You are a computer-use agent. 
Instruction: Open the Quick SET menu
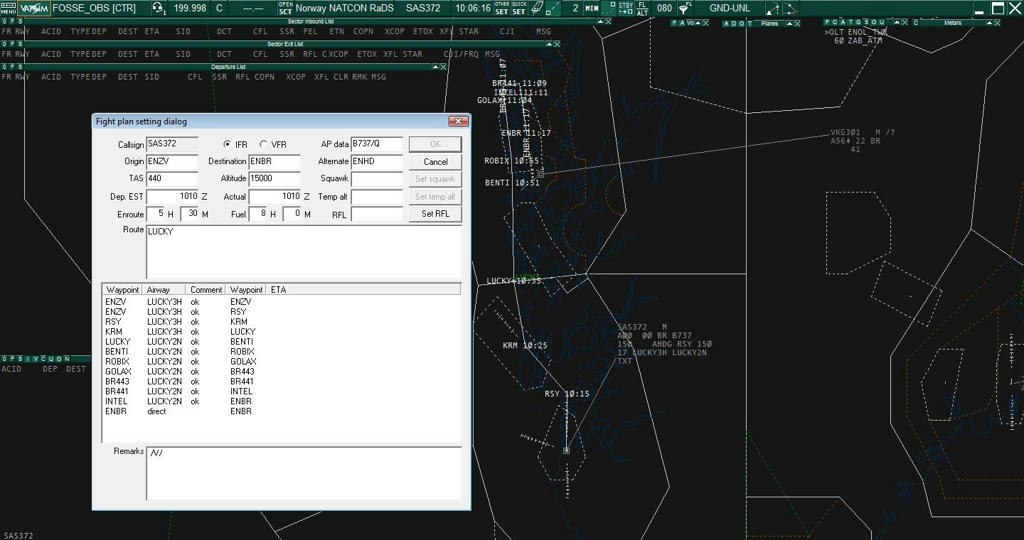519,8
